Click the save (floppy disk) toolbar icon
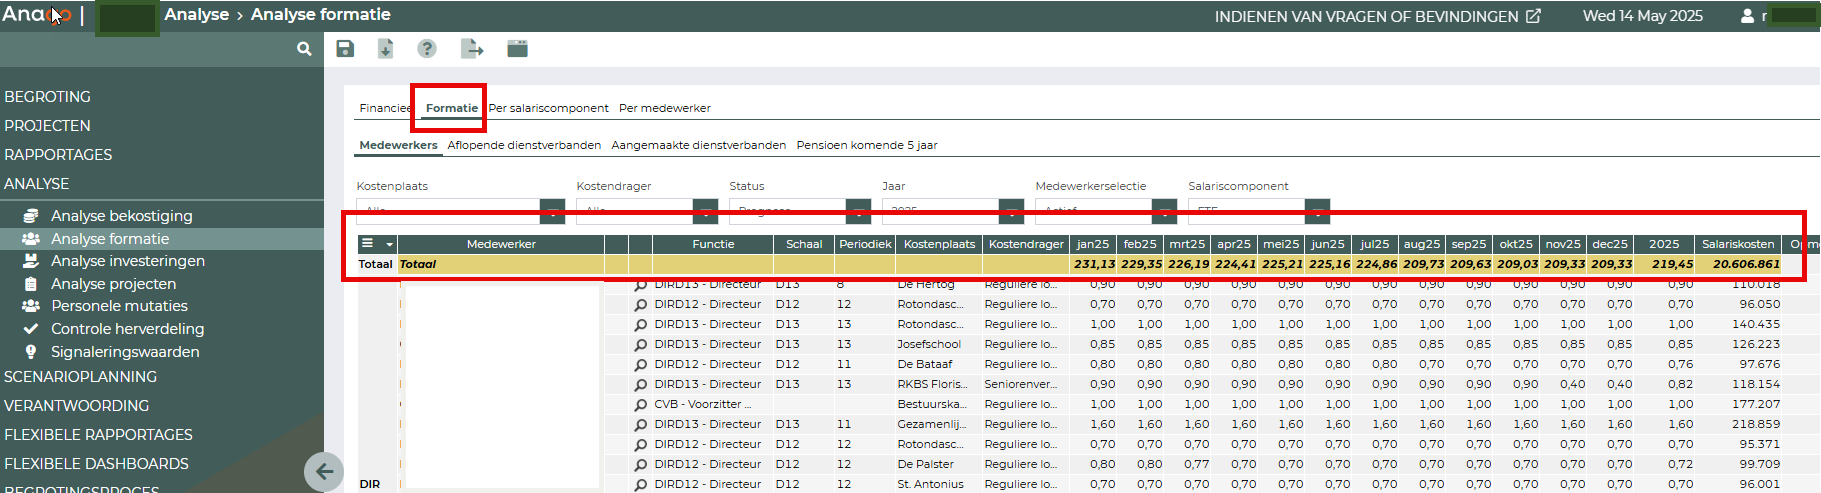Viewport: 1821px width, 493px height. (345, 49)
